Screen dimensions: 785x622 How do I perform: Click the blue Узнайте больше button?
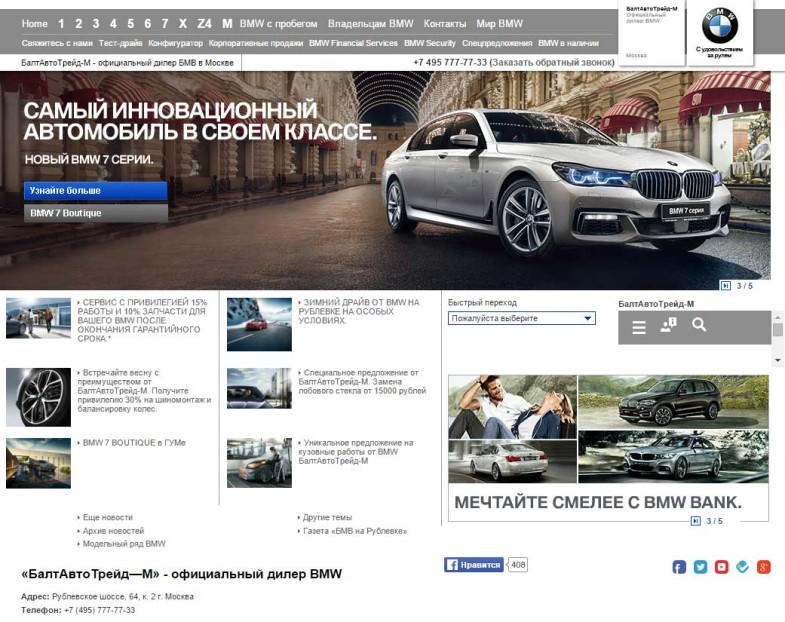click(x=96, y=191)
